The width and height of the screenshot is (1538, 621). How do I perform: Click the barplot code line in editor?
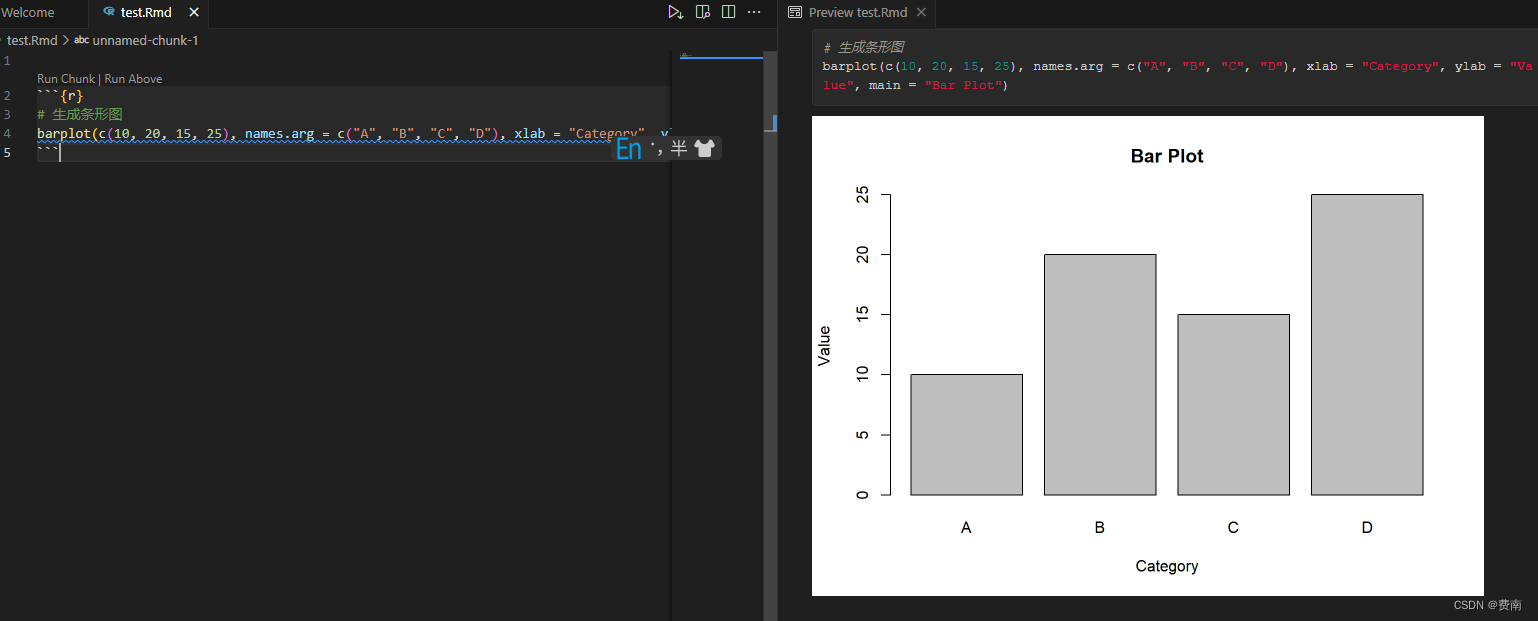[x=352, y=133]
